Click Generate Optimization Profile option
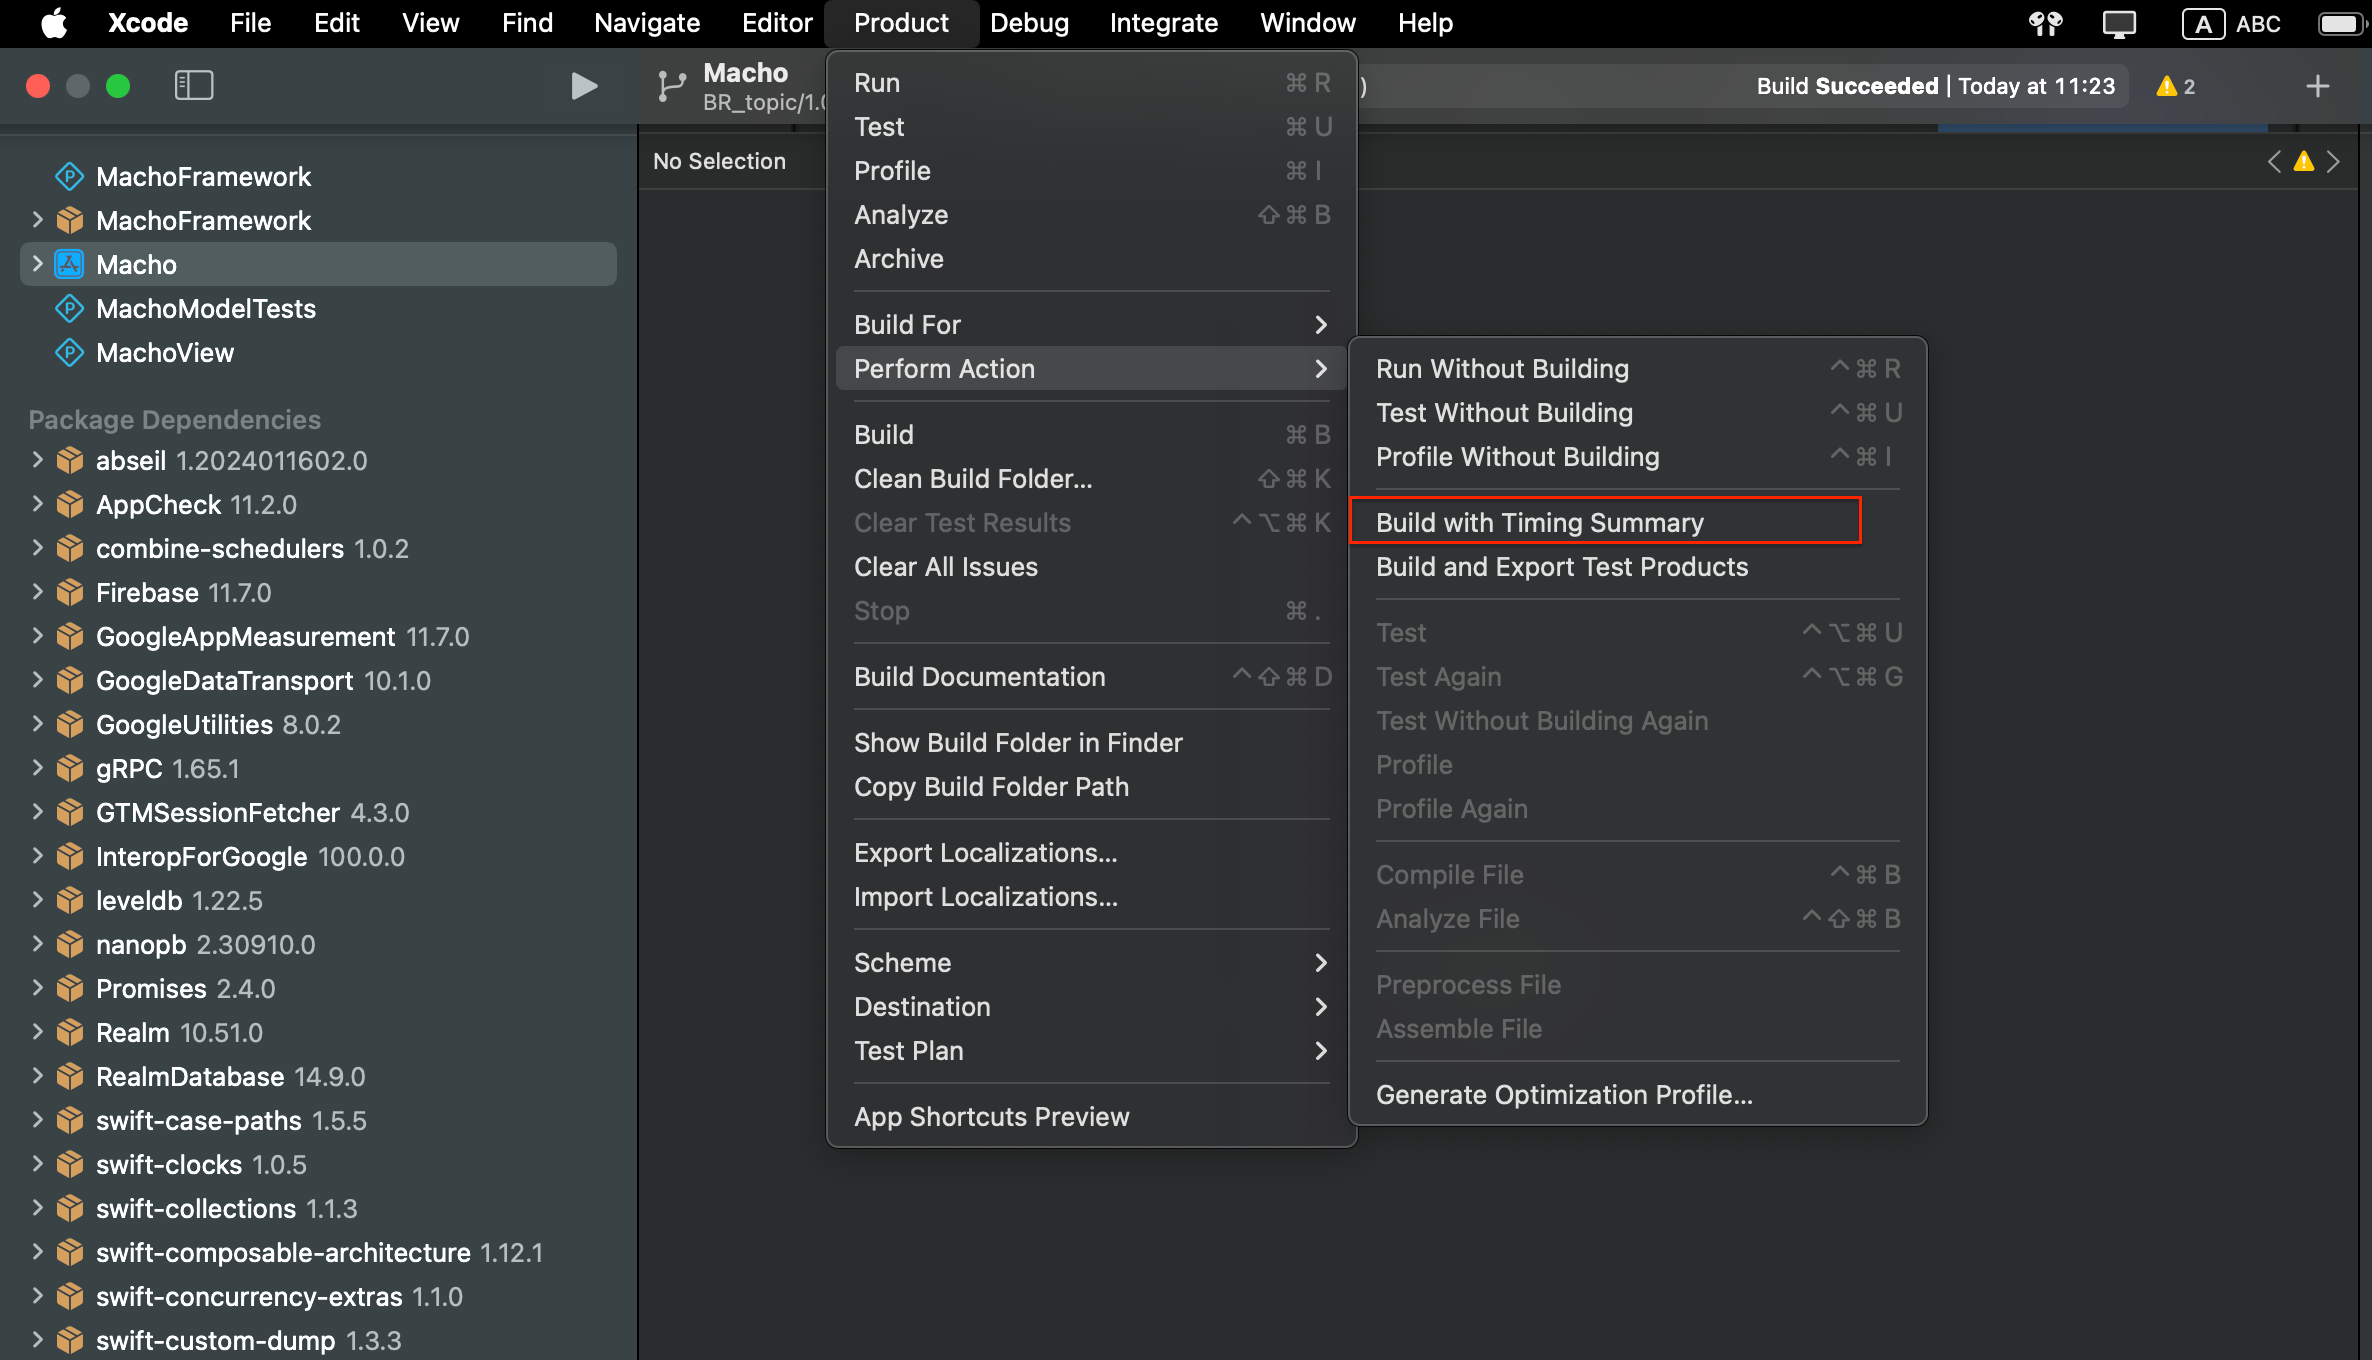Image resolution: width=2372 pixels, height=1360 pixels. tap(1564, 1094)
